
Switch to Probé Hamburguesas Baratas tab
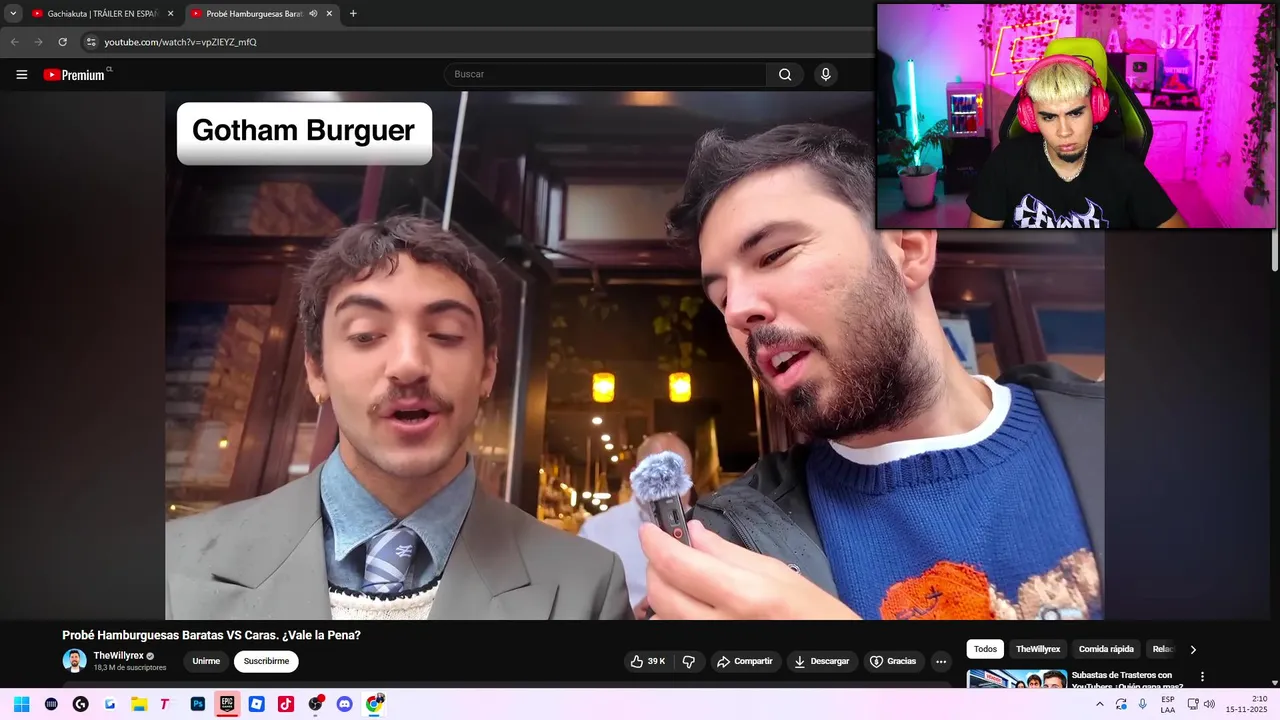coord(260,14)
